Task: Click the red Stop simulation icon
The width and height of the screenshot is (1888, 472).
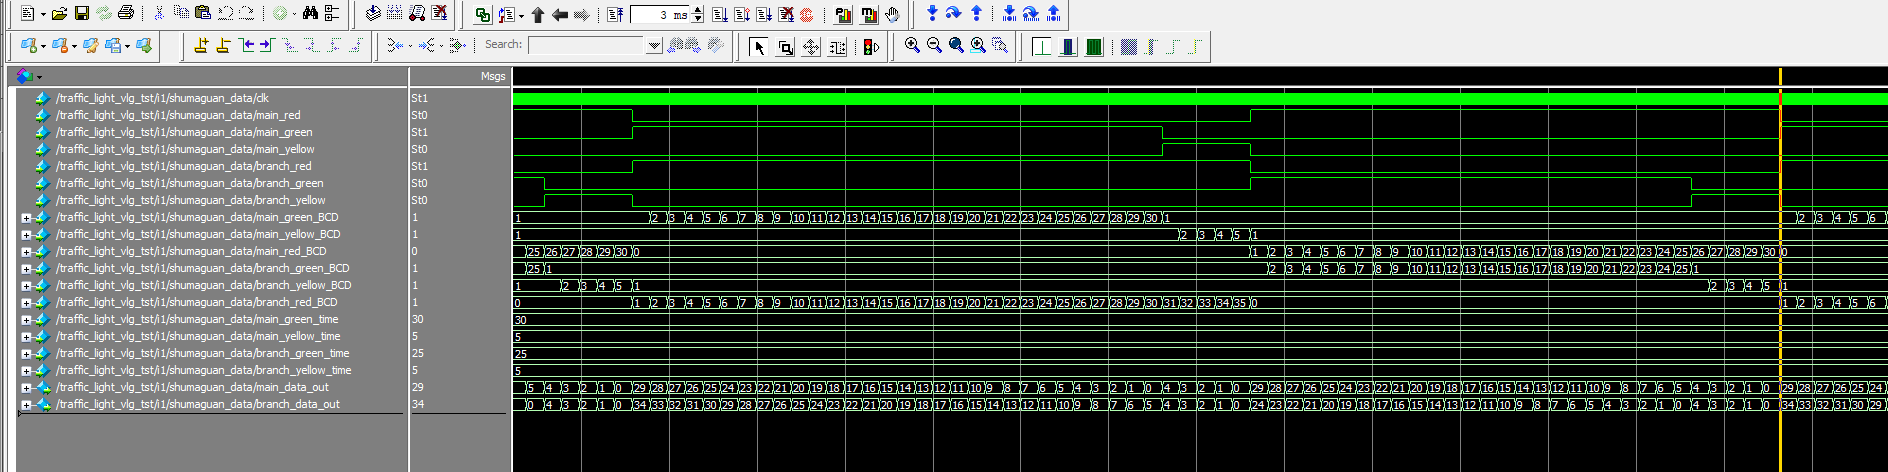Action: click(x=806, y=14)
